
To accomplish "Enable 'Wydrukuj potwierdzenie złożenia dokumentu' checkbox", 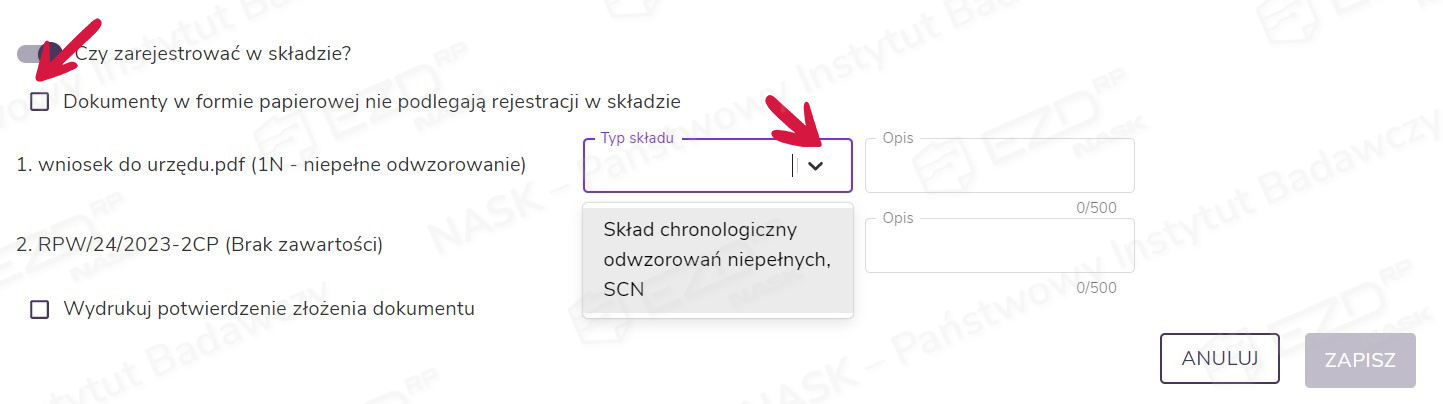I will tap(40, 309).
